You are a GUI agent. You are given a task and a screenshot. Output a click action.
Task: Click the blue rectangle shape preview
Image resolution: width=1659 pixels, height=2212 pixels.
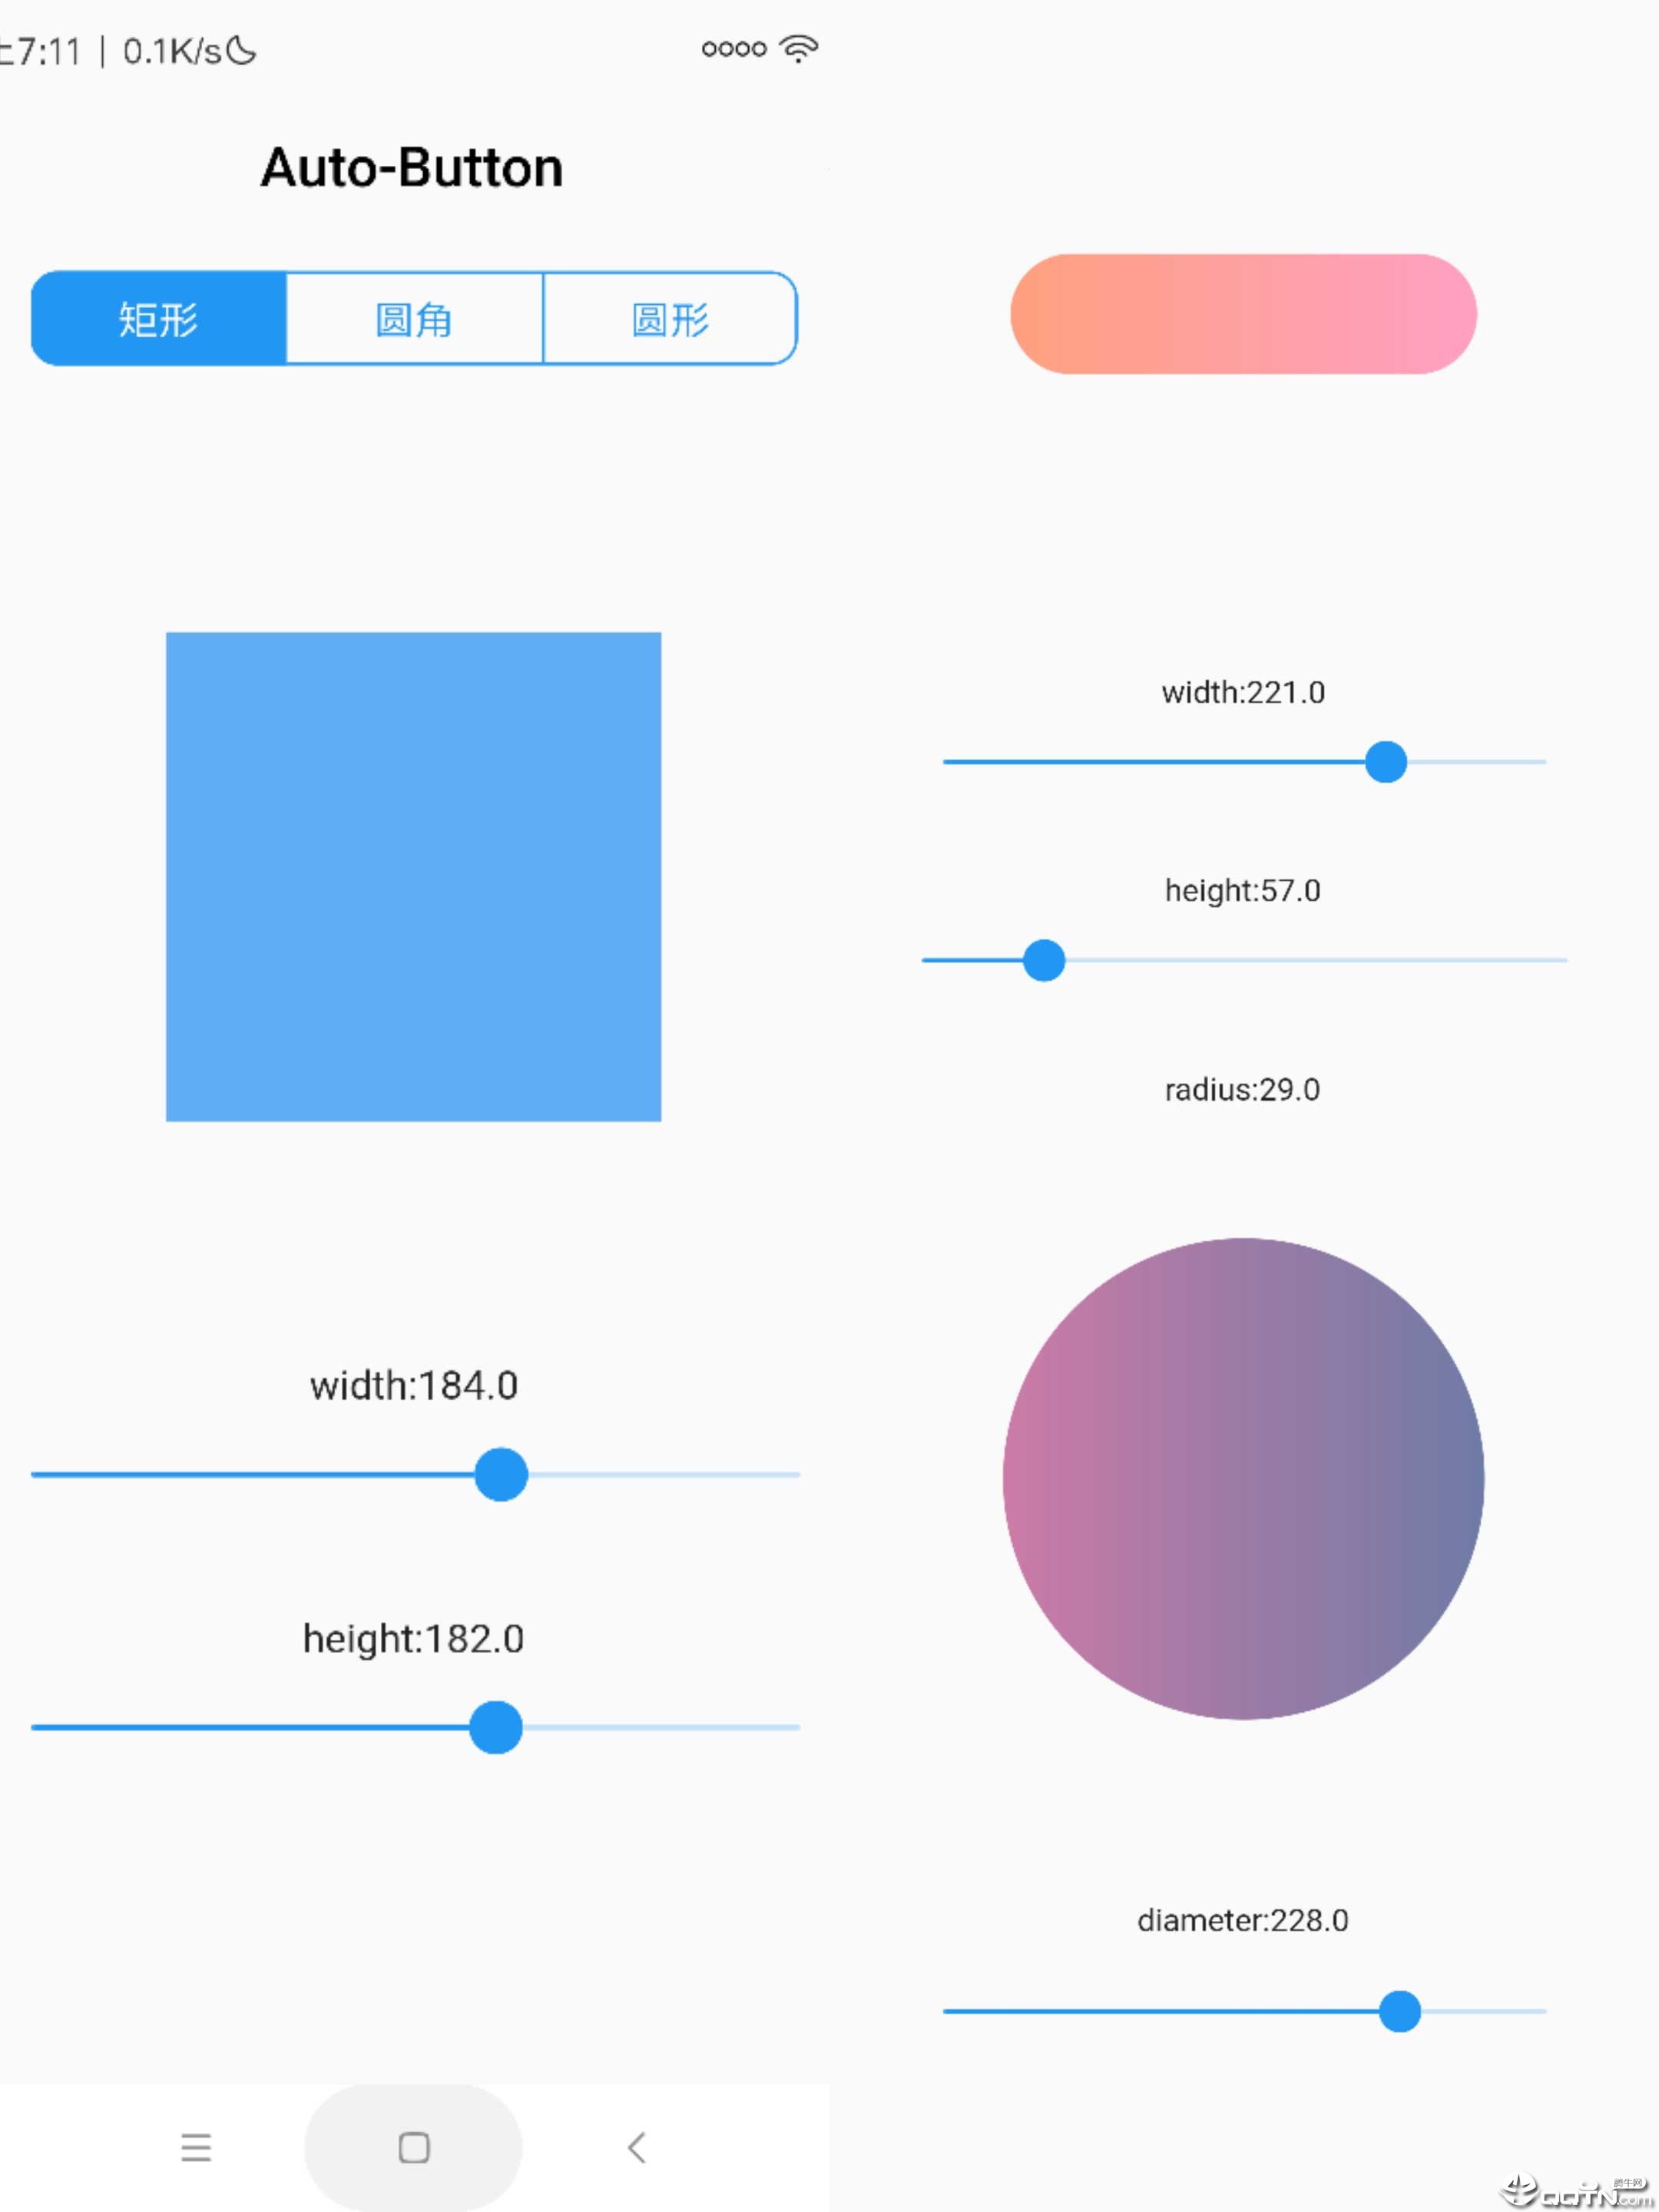[411, 873]
